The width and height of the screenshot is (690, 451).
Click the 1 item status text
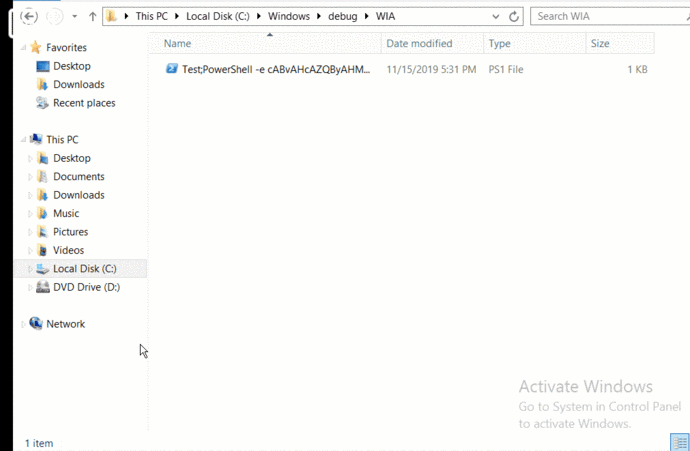(39, 444)
